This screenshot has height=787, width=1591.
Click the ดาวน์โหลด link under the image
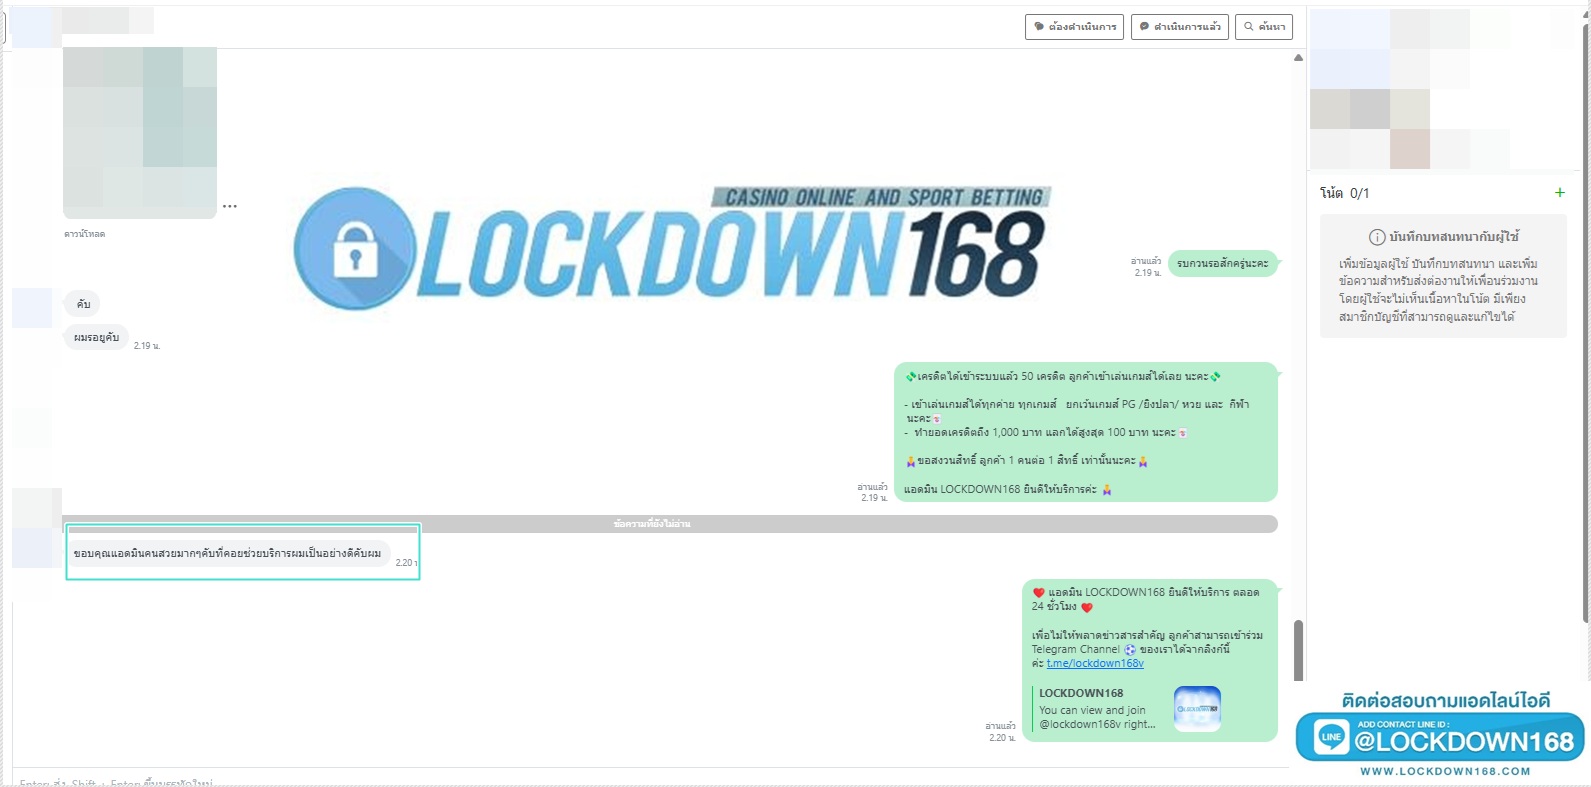coord(85,234)
